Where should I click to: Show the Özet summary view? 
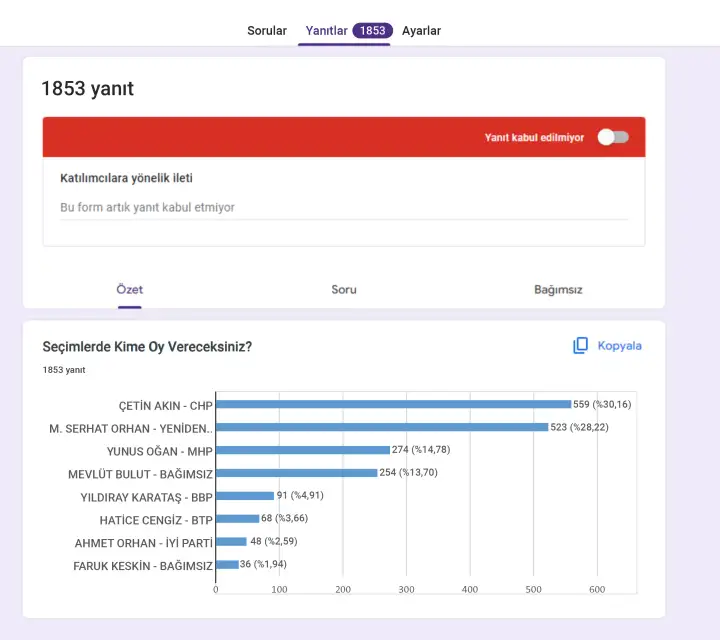coord(130,290)
